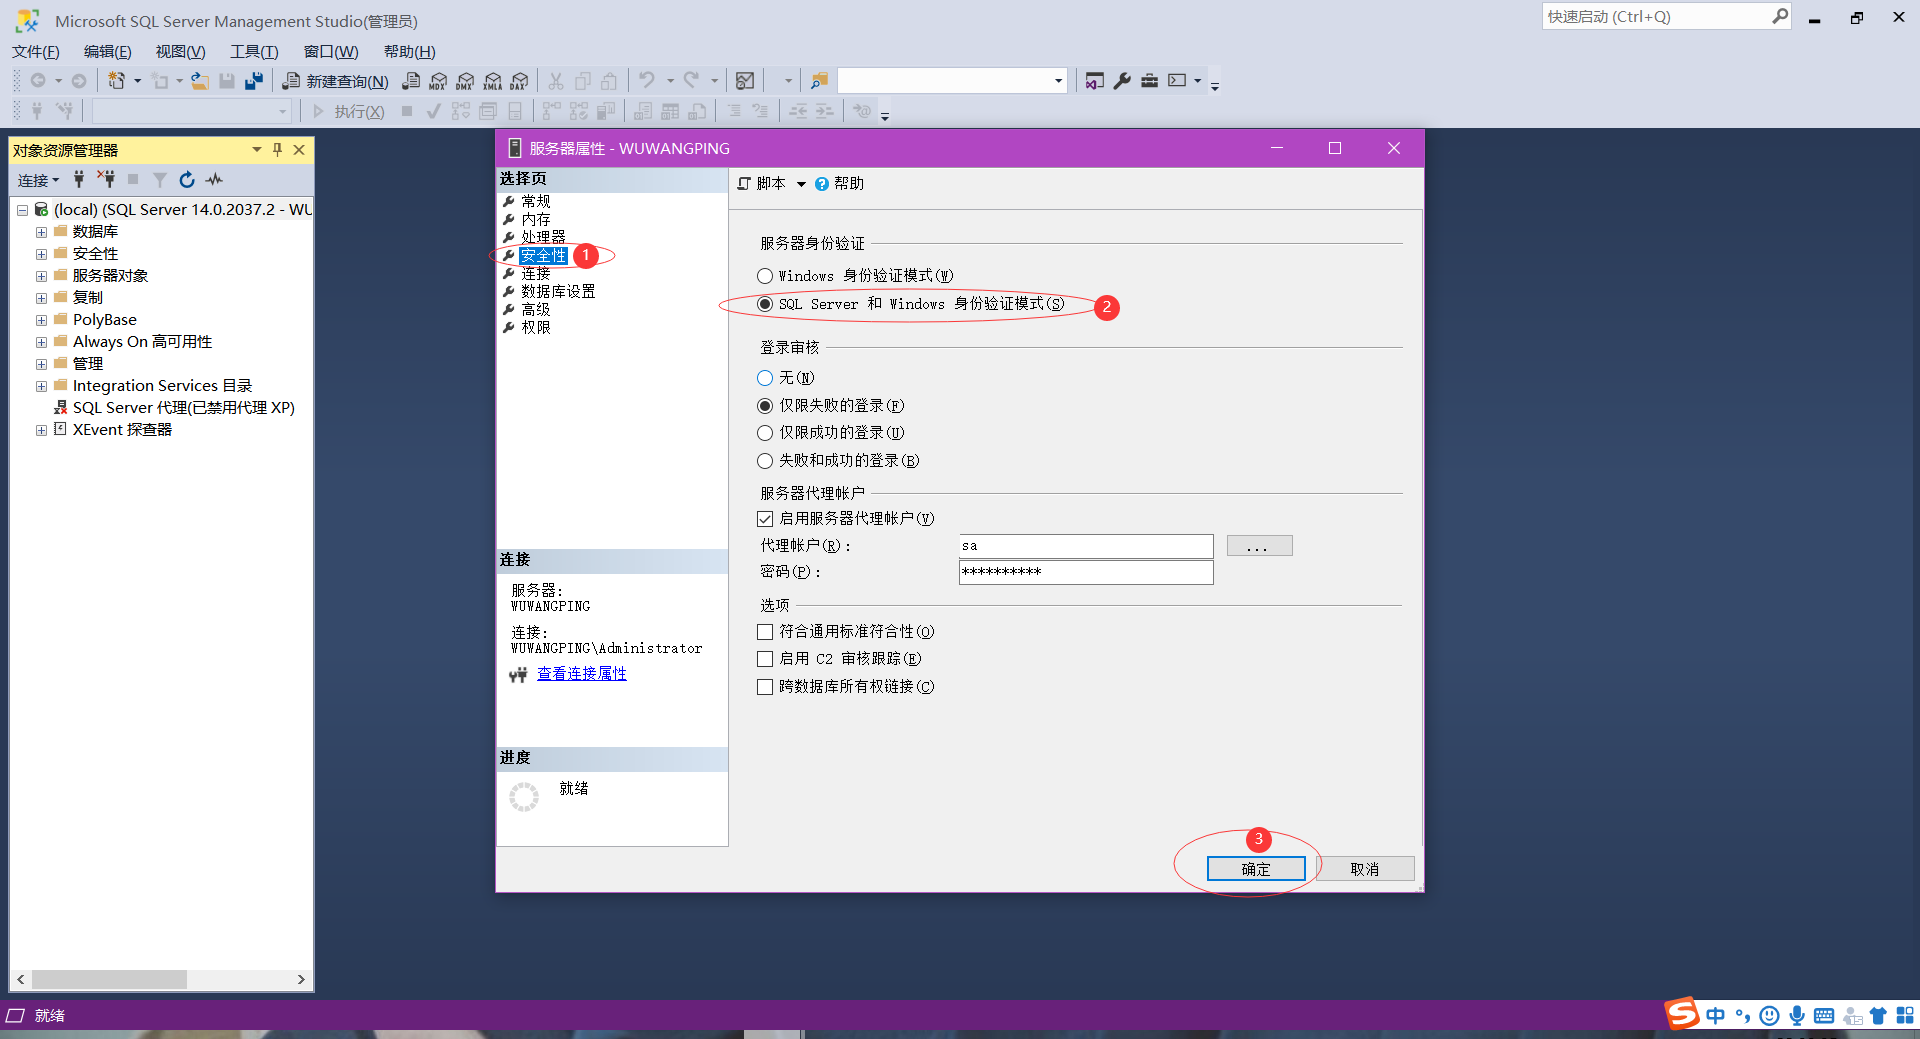Open the 文件(F) menu
1920x1039 pixels.
[36, 52]
